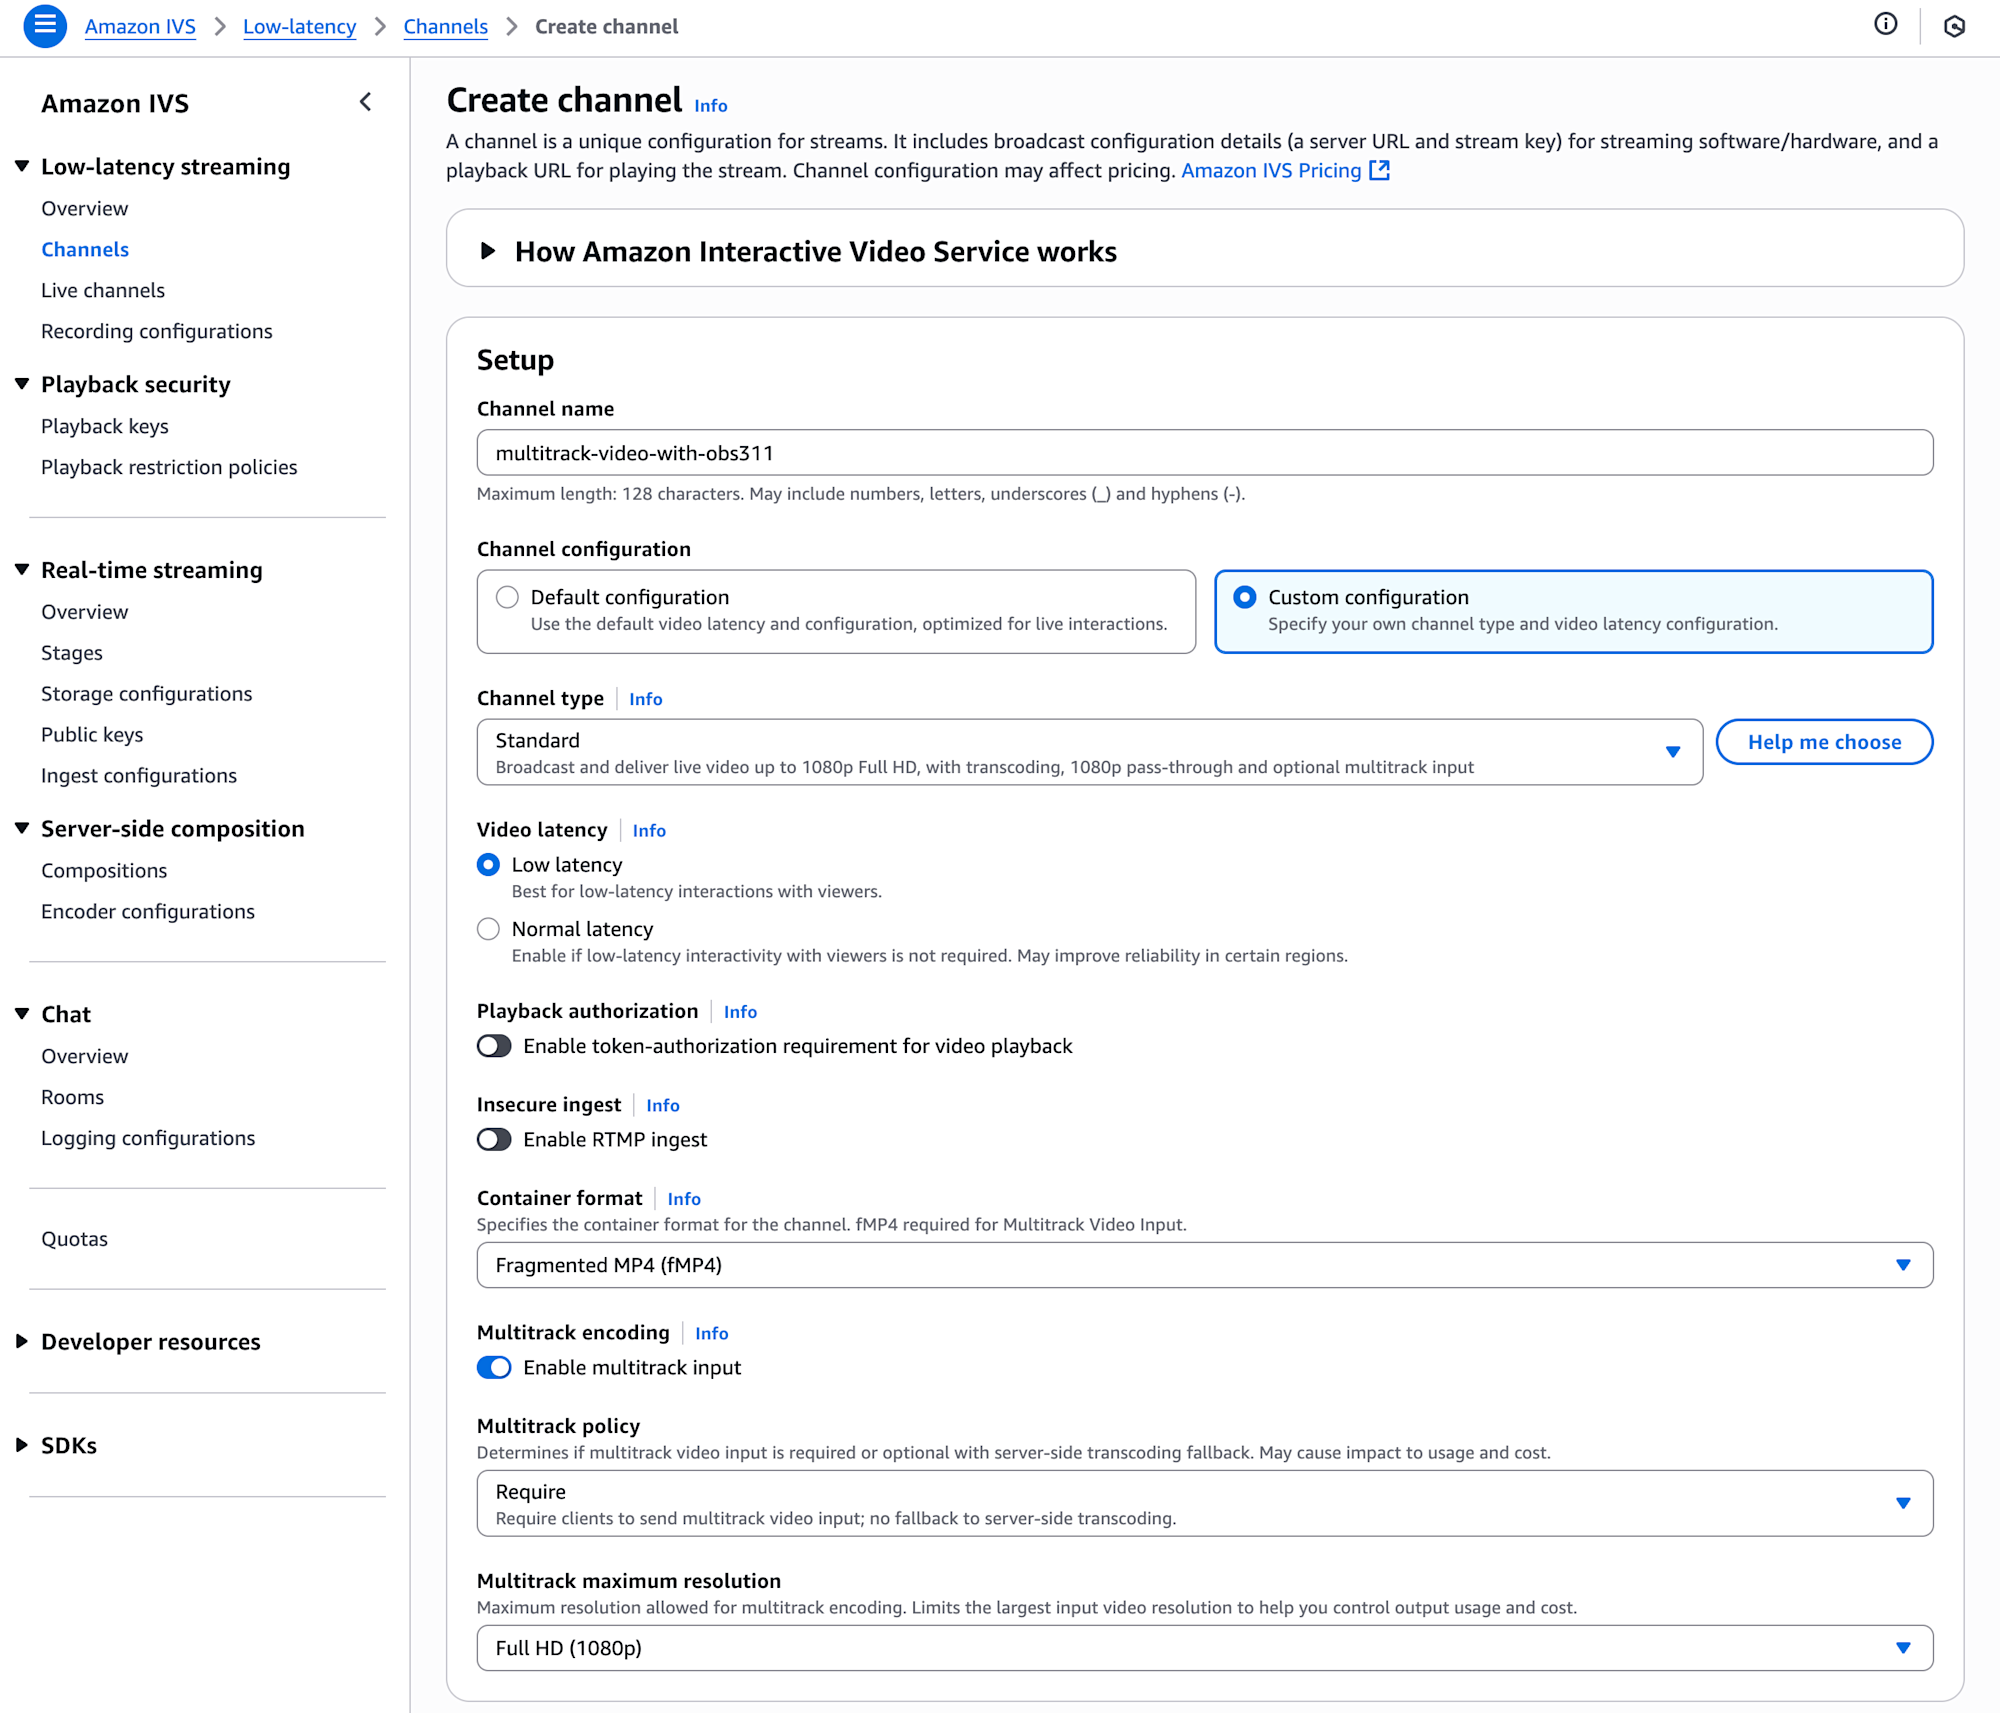Click the Help me choose button

pos(1824,742)
